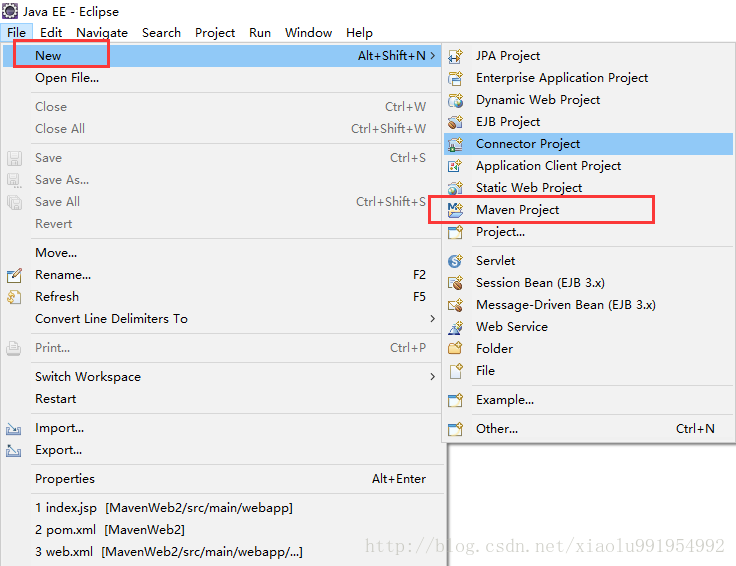Click the Application Client Project icon
The image size is (736, 566).
coord(455,166)
